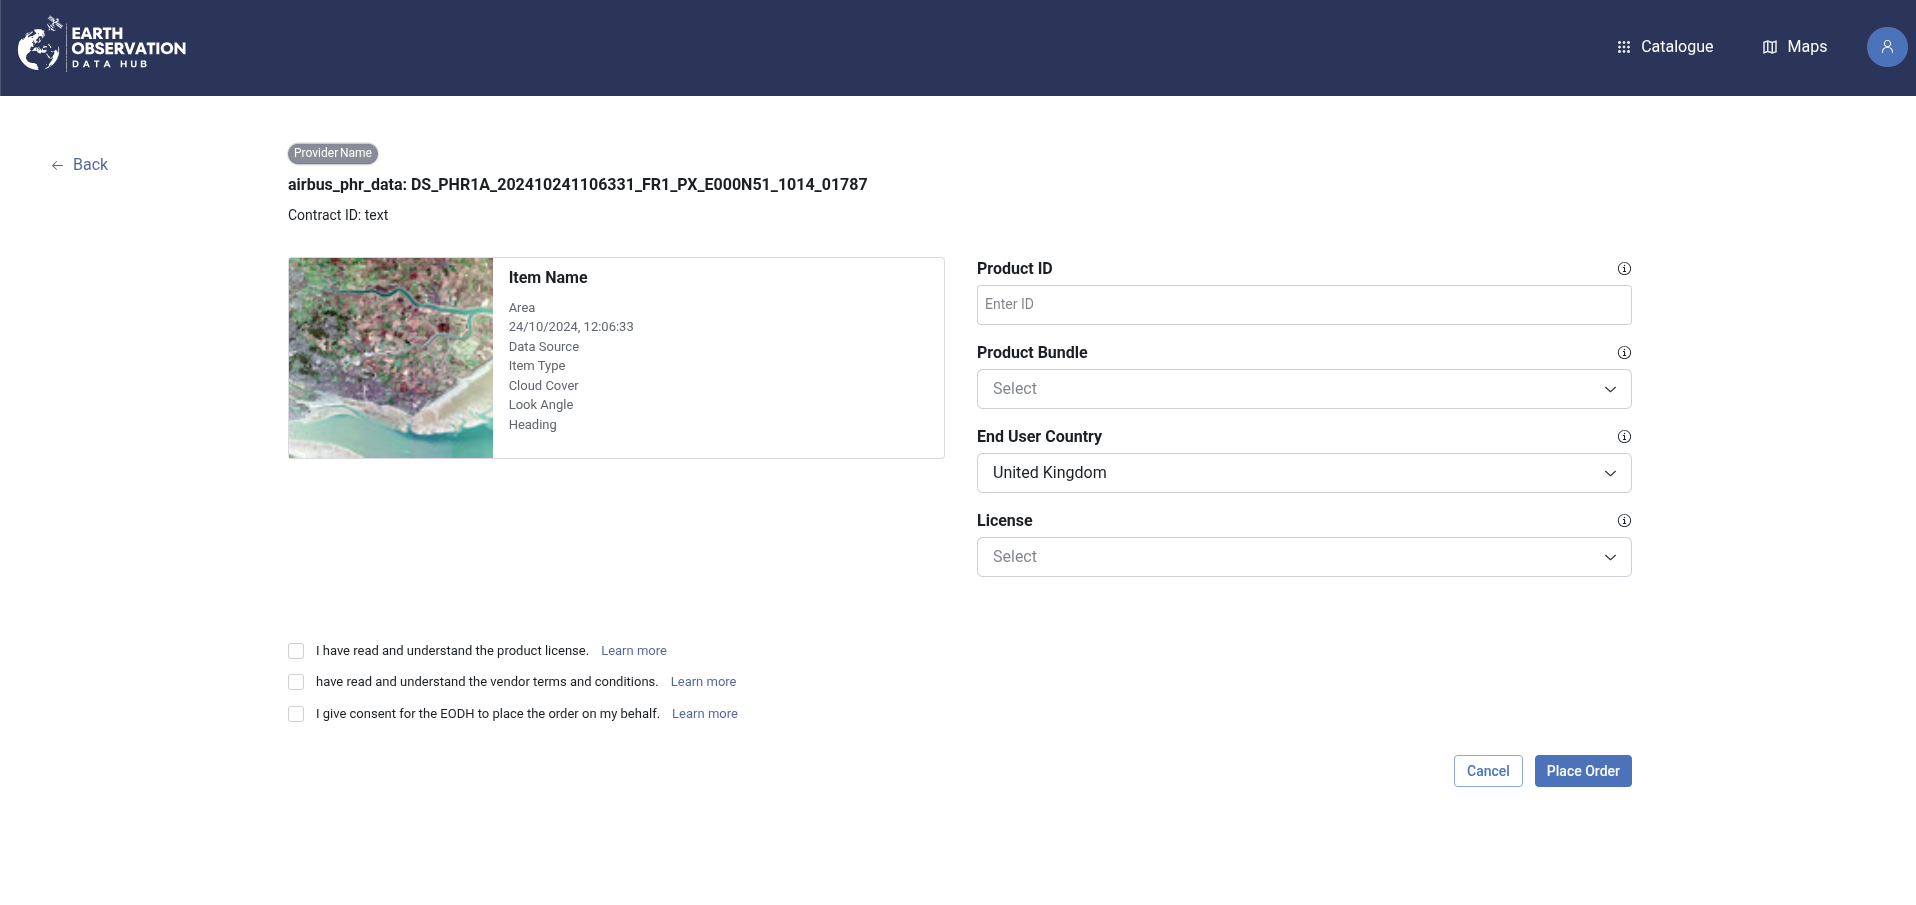The height and width of the screenshot is (905, 1916).
Task: Click the Product ID info icon
Action: click(x=1624, y=269)
